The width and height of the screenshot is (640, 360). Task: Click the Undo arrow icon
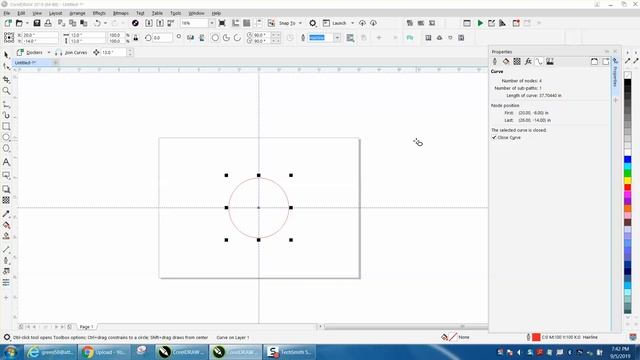tap(97, 23)
